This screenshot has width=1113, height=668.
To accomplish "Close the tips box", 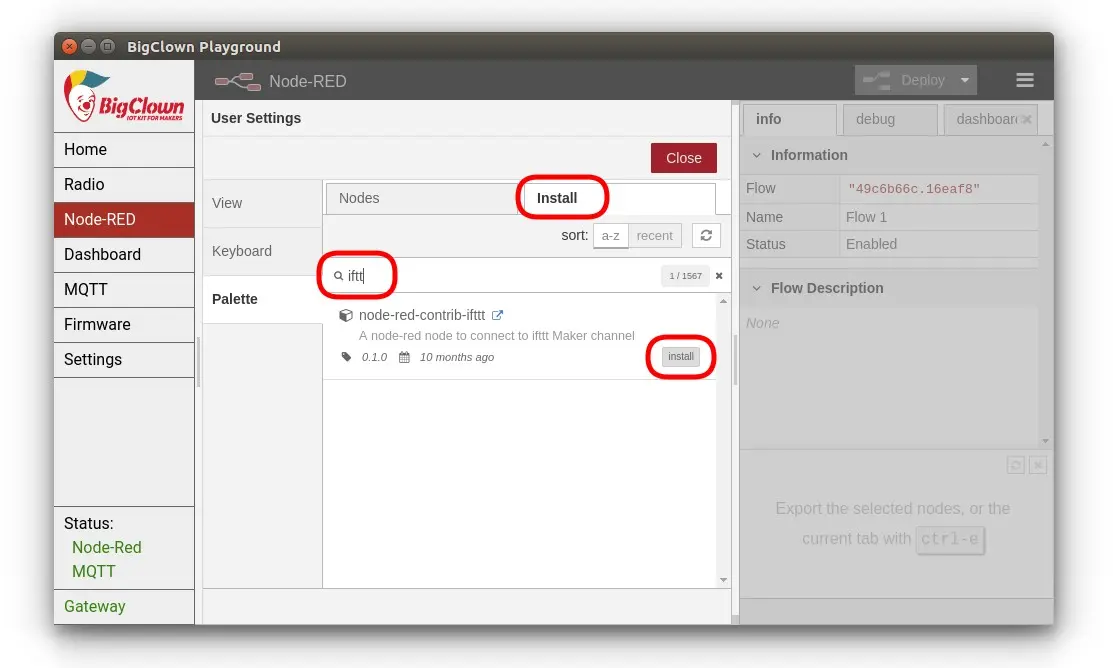I will pos(1038,466).
